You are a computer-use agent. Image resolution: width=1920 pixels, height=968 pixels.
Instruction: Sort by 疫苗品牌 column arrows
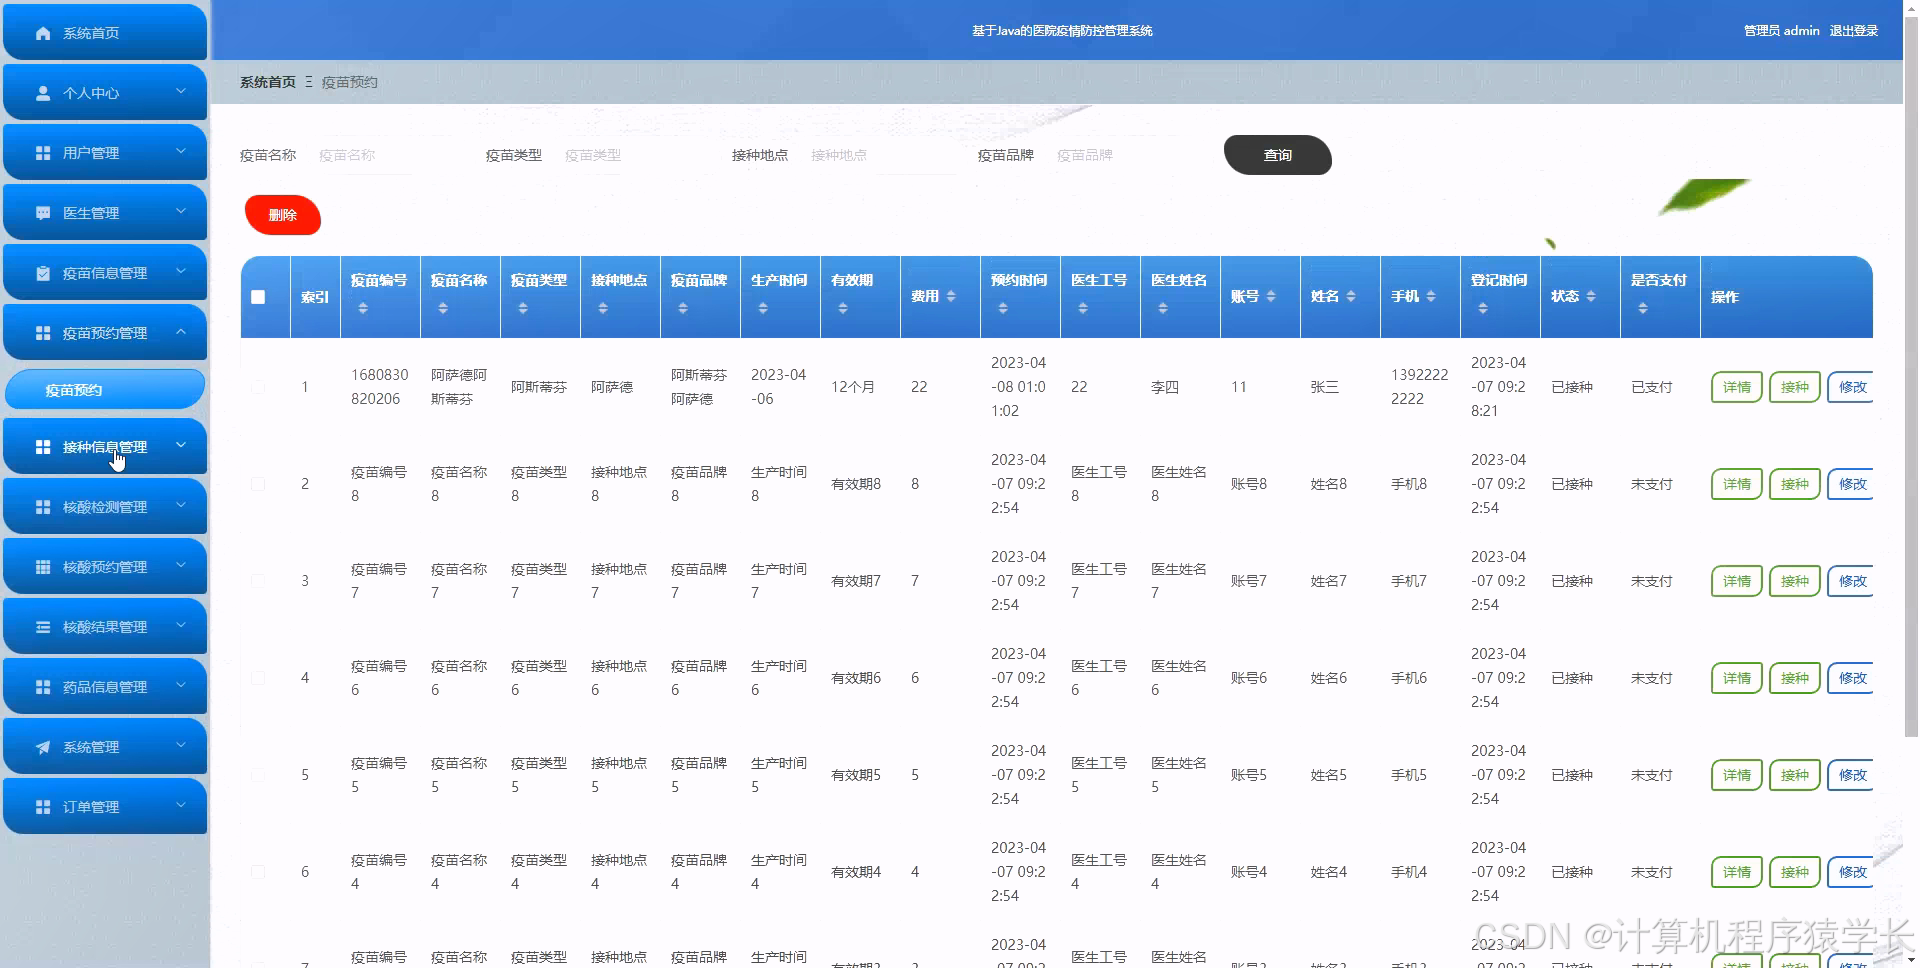683,309
